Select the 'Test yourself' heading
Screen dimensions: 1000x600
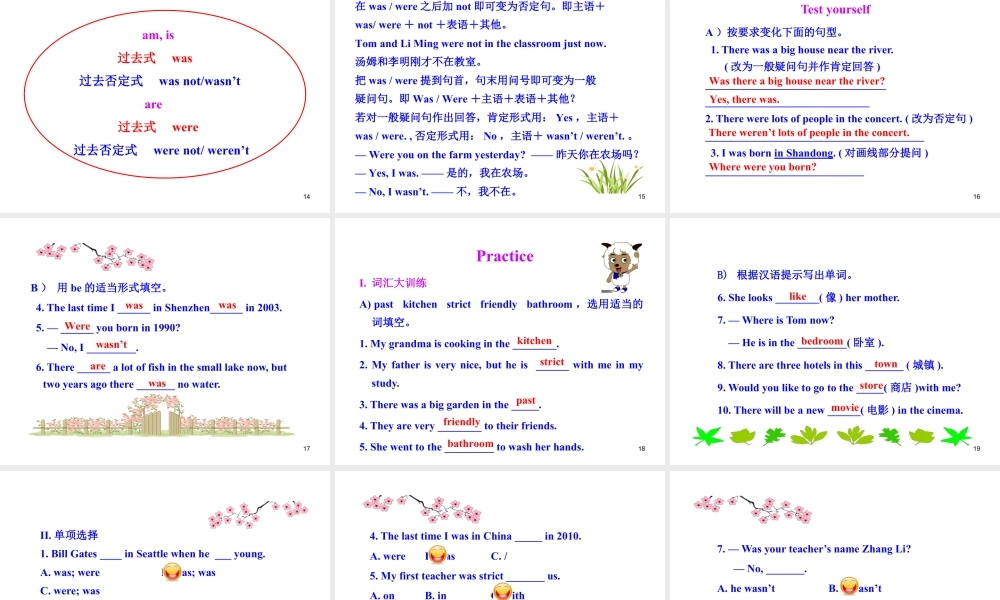(x=834, y=10)
